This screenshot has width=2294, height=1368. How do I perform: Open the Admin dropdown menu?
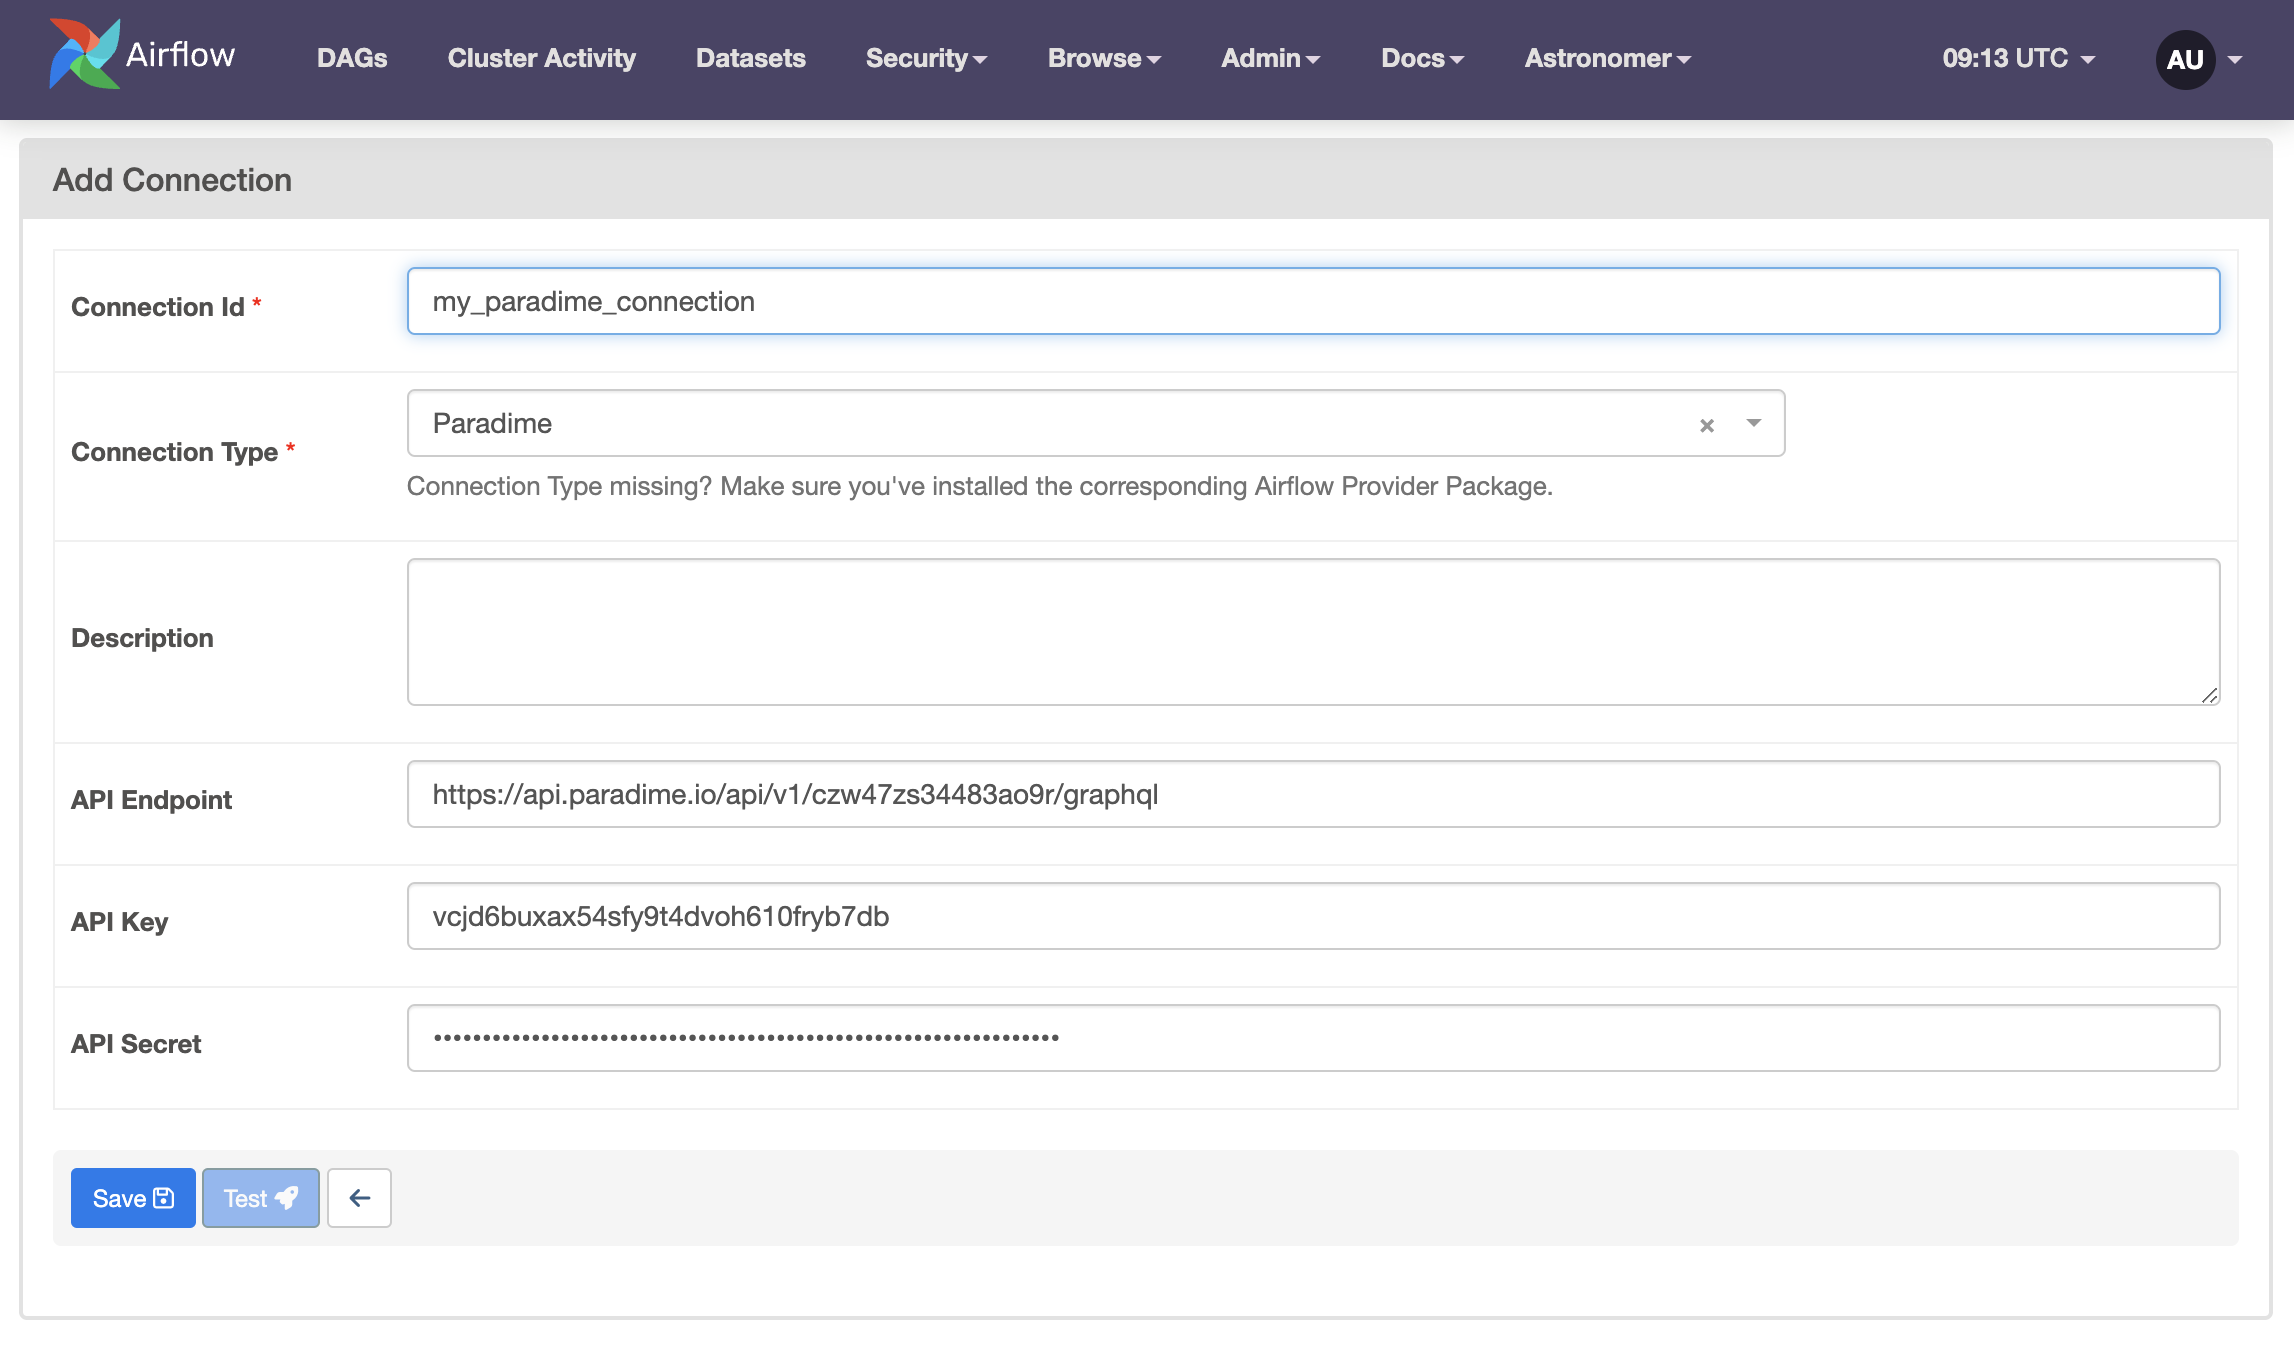coord(1270,58)
